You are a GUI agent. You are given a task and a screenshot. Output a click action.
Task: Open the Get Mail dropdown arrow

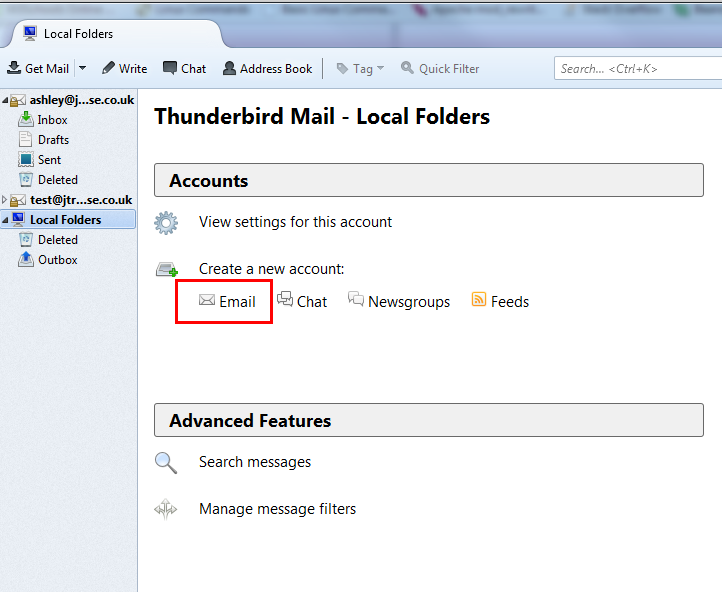click(82, 68)
